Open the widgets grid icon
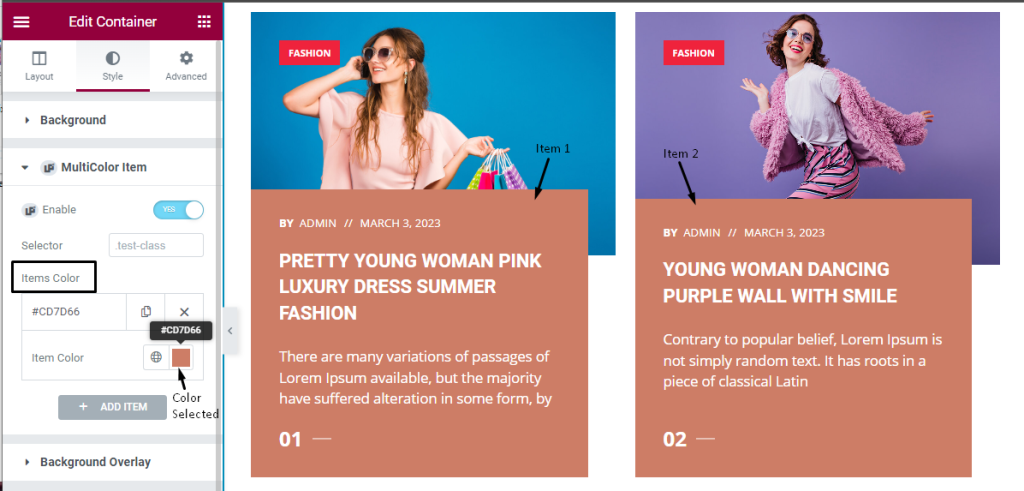 click(x=204, y=22)
